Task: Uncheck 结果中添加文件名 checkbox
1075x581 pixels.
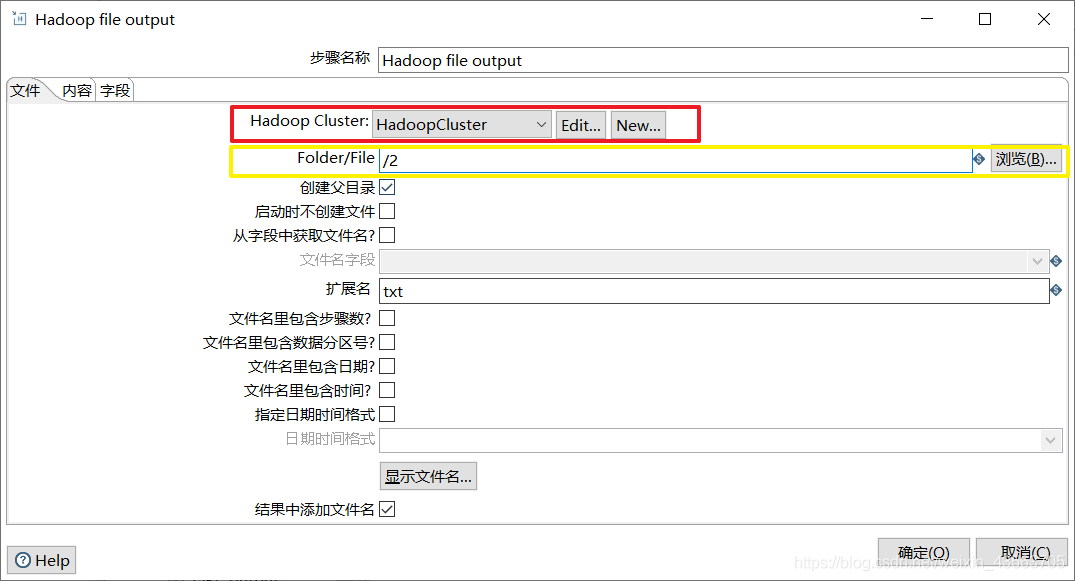Action: (x=387, y=509)
